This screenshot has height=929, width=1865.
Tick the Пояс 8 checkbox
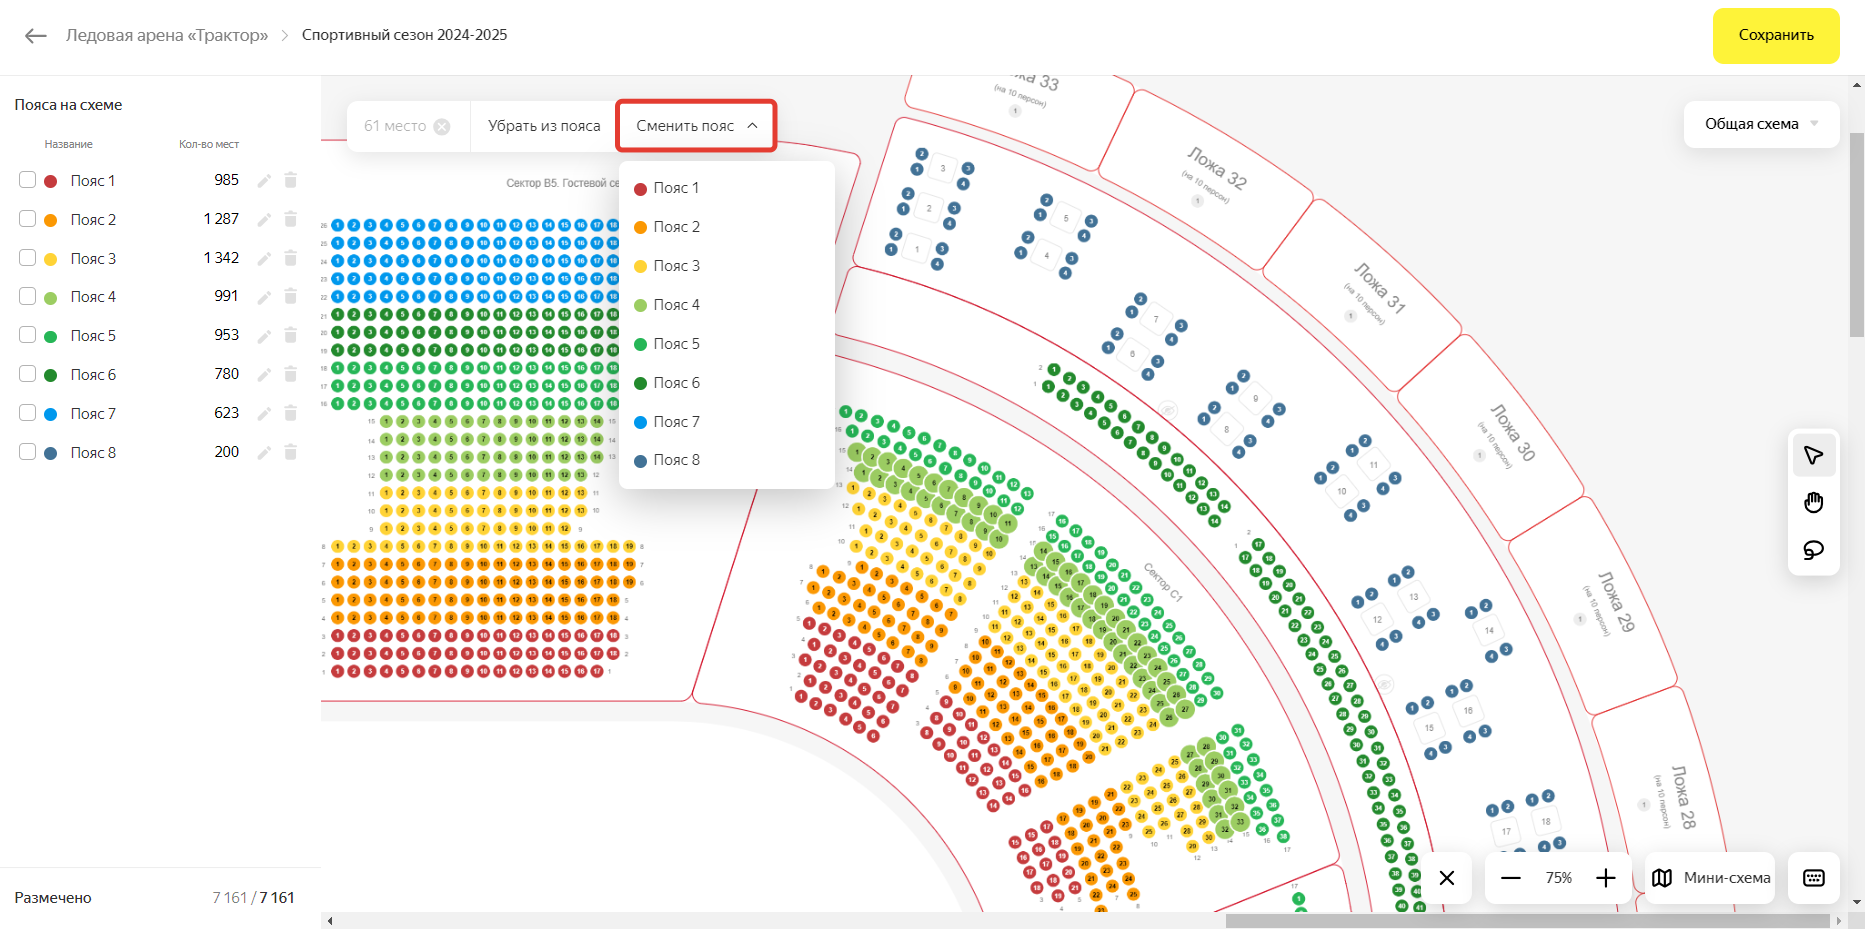point(28,452)
